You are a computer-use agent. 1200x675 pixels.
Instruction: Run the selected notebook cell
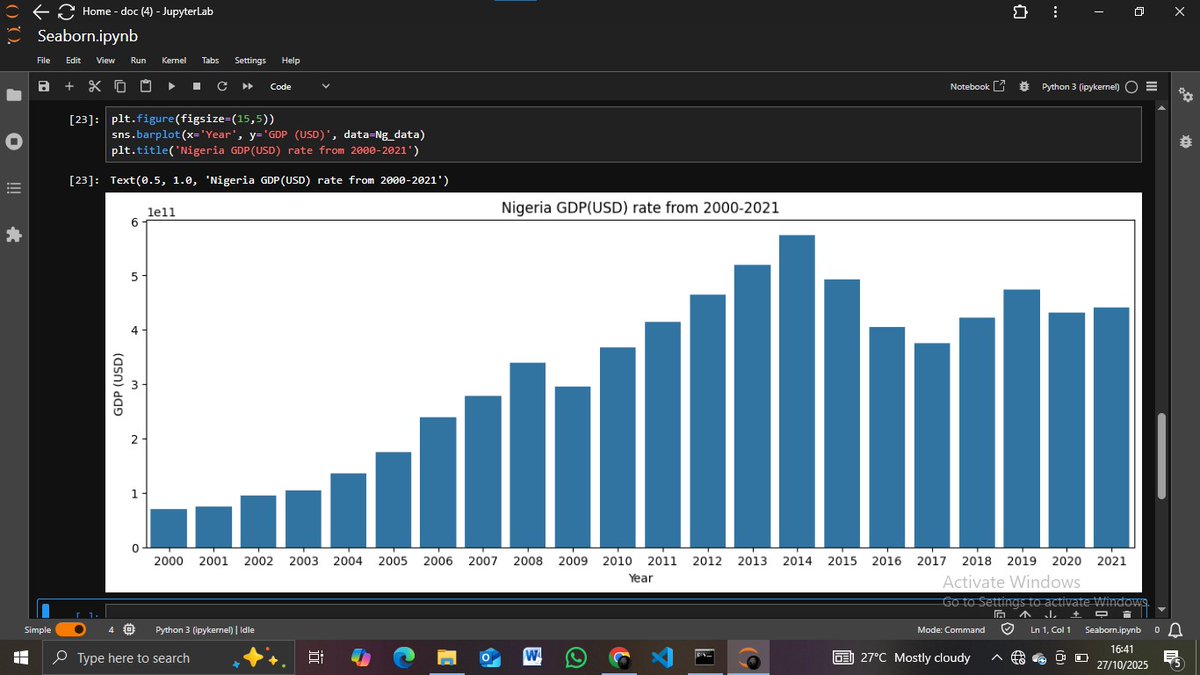(x=170, y=86)
